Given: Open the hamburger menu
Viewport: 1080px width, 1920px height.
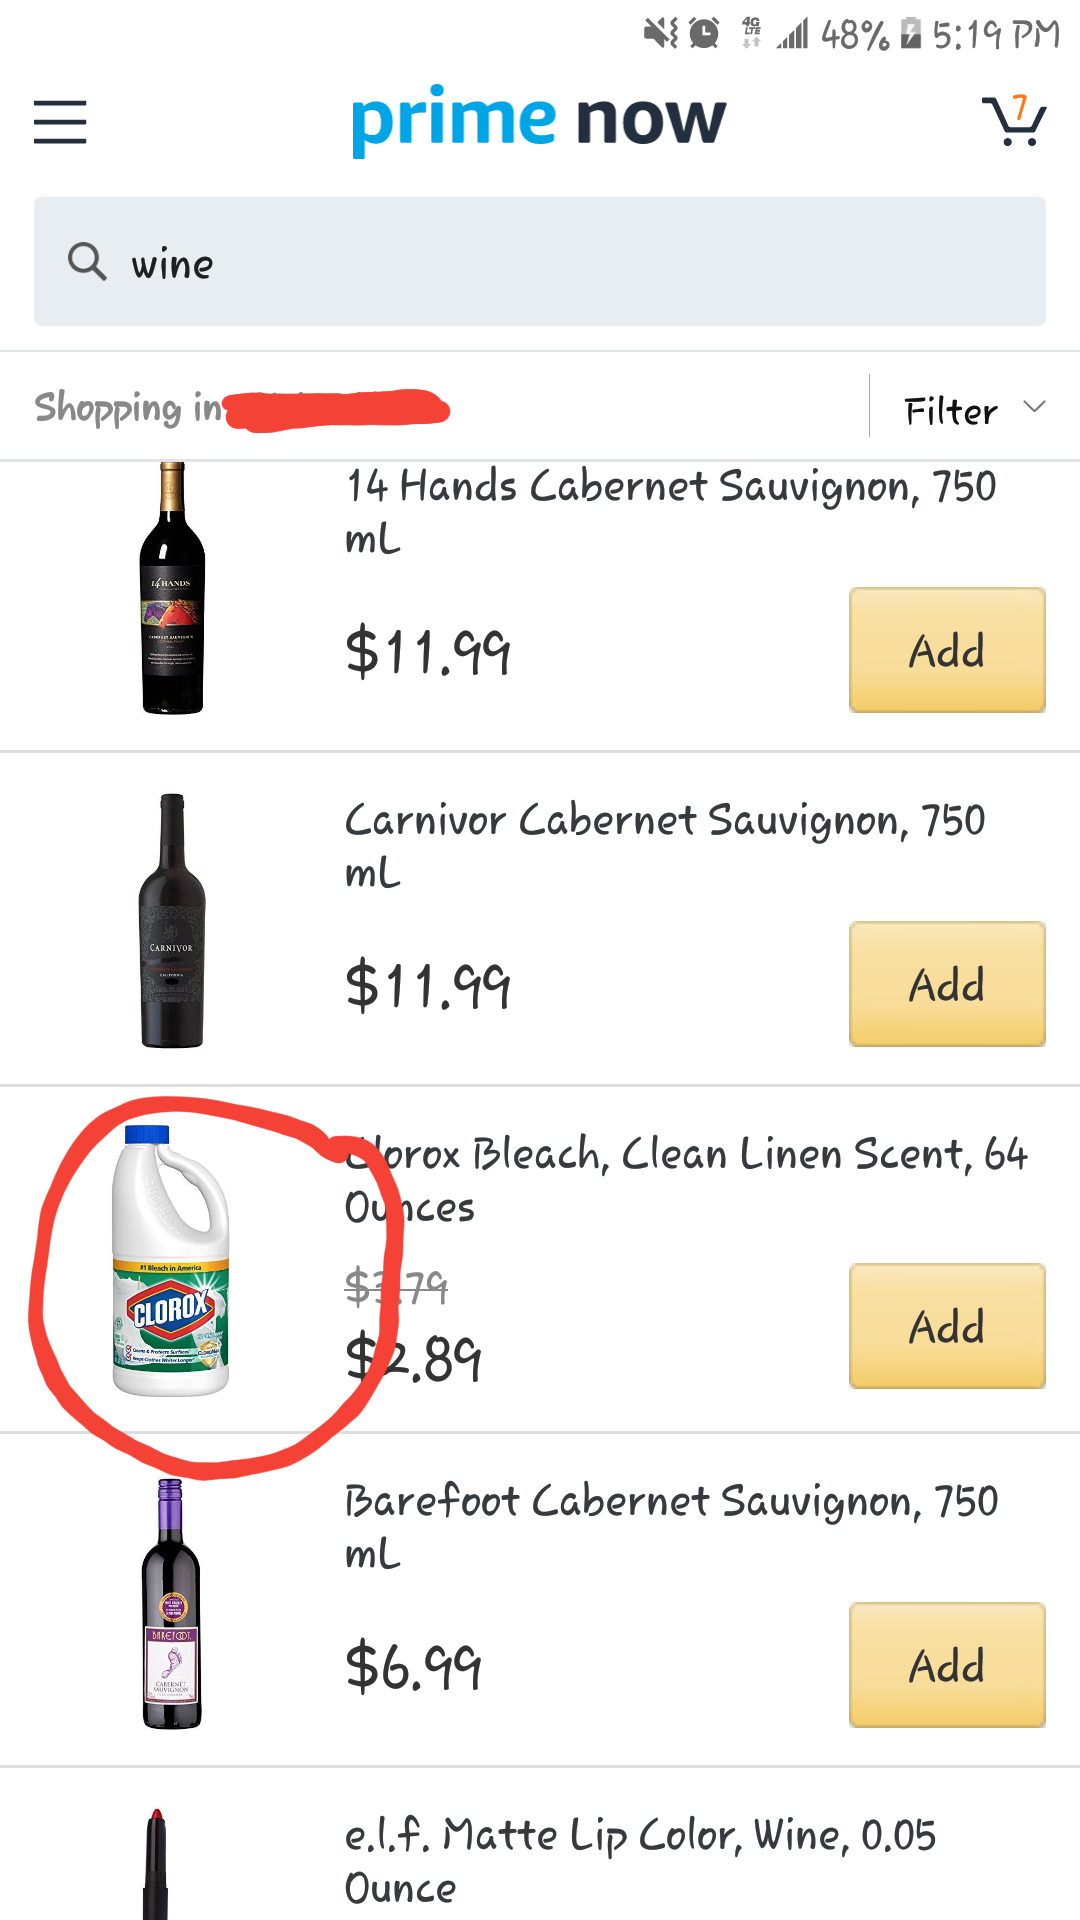Looking at the screenshot, I should 60,122.
